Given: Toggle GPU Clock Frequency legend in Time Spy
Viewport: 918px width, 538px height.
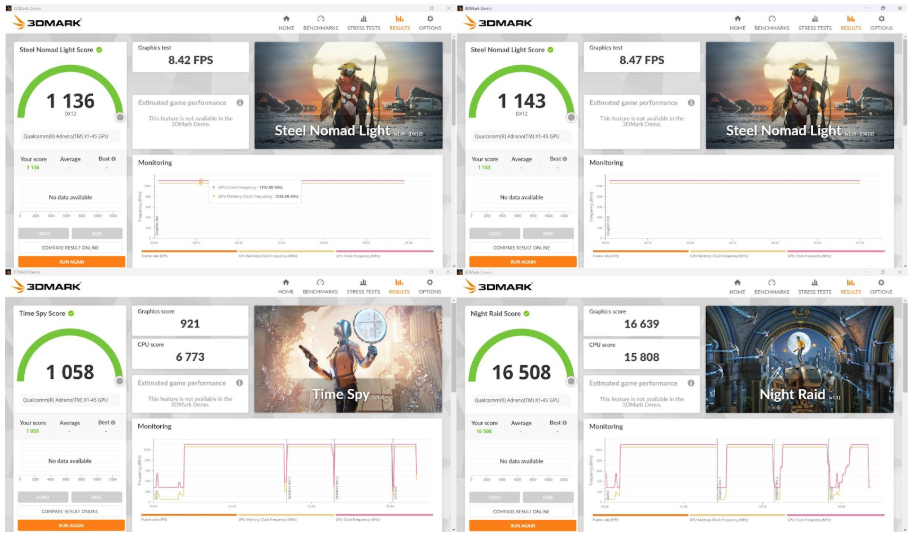Looking at the screenshot, I should tap(384, 518).
